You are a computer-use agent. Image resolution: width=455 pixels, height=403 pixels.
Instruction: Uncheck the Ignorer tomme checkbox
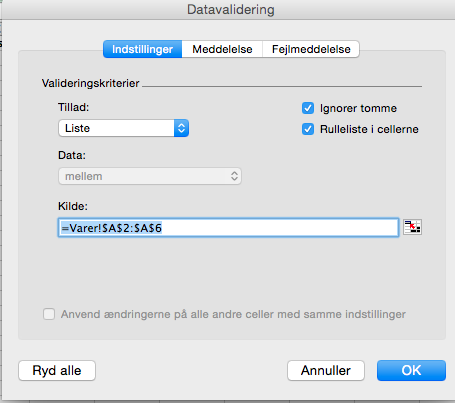(x=308, y=108)
